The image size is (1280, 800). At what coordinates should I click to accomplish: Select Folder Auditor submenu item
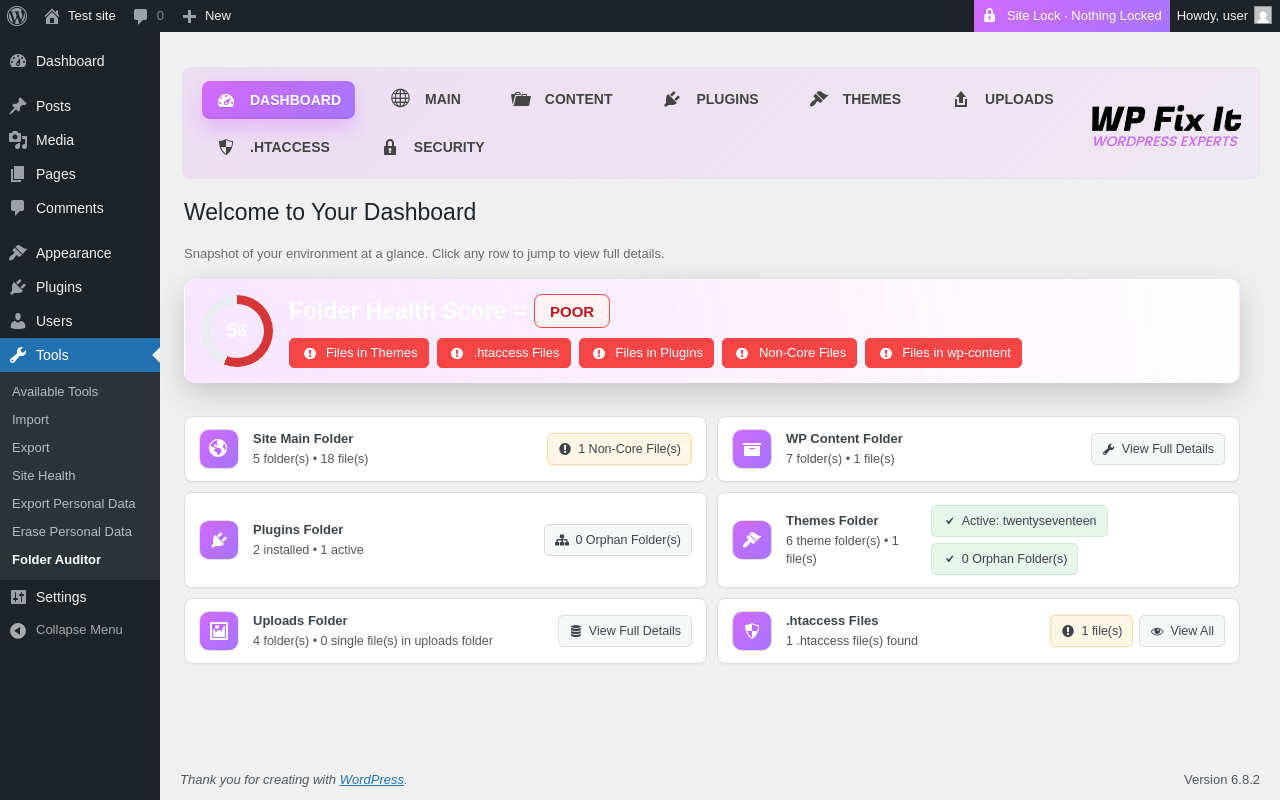click(56, 559)
